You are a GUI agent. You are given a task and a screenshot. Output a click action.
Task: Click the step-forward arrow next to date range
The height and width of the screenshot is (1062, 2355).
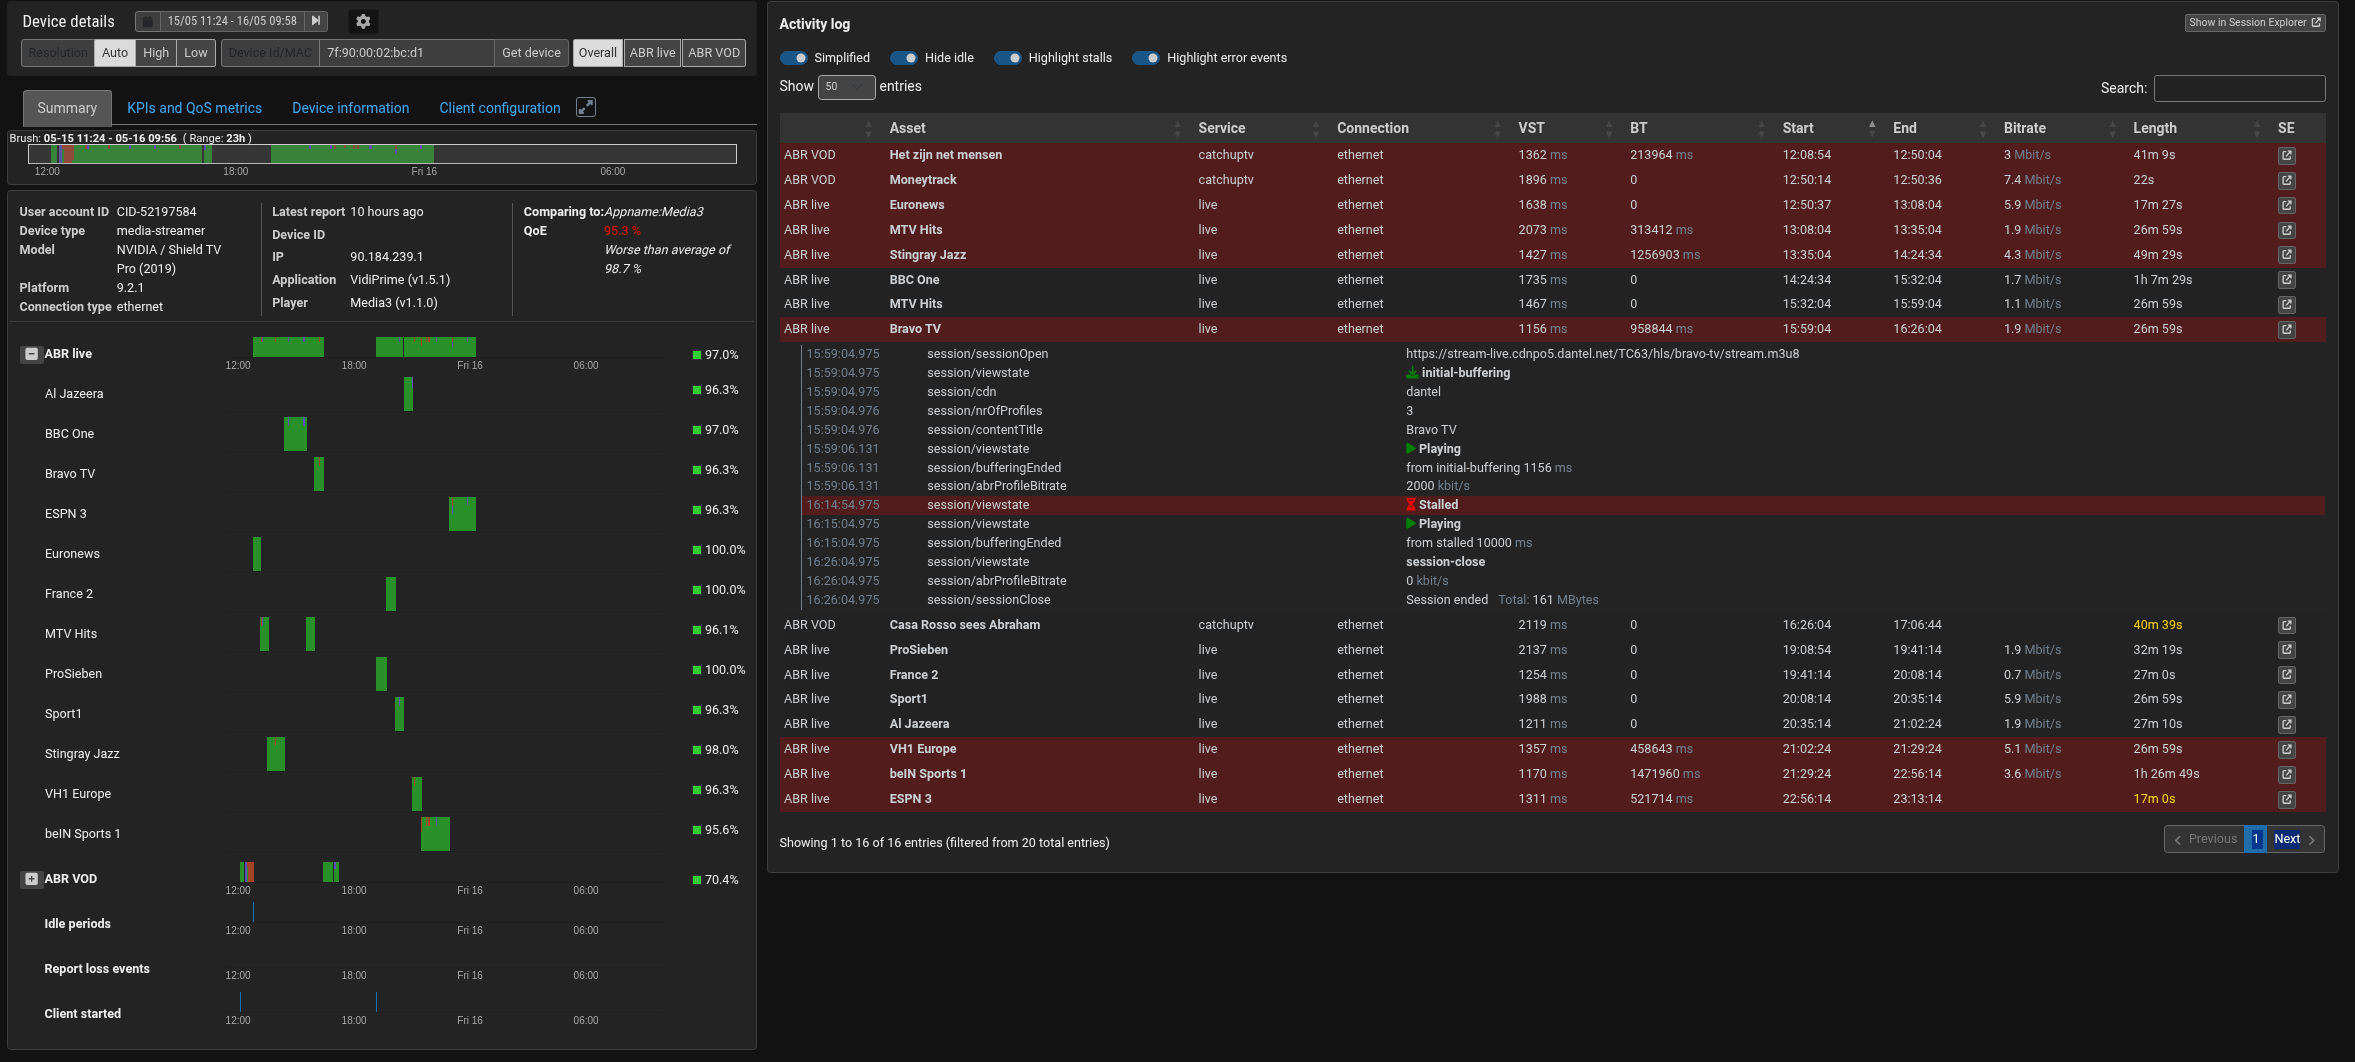pos(314,20)
